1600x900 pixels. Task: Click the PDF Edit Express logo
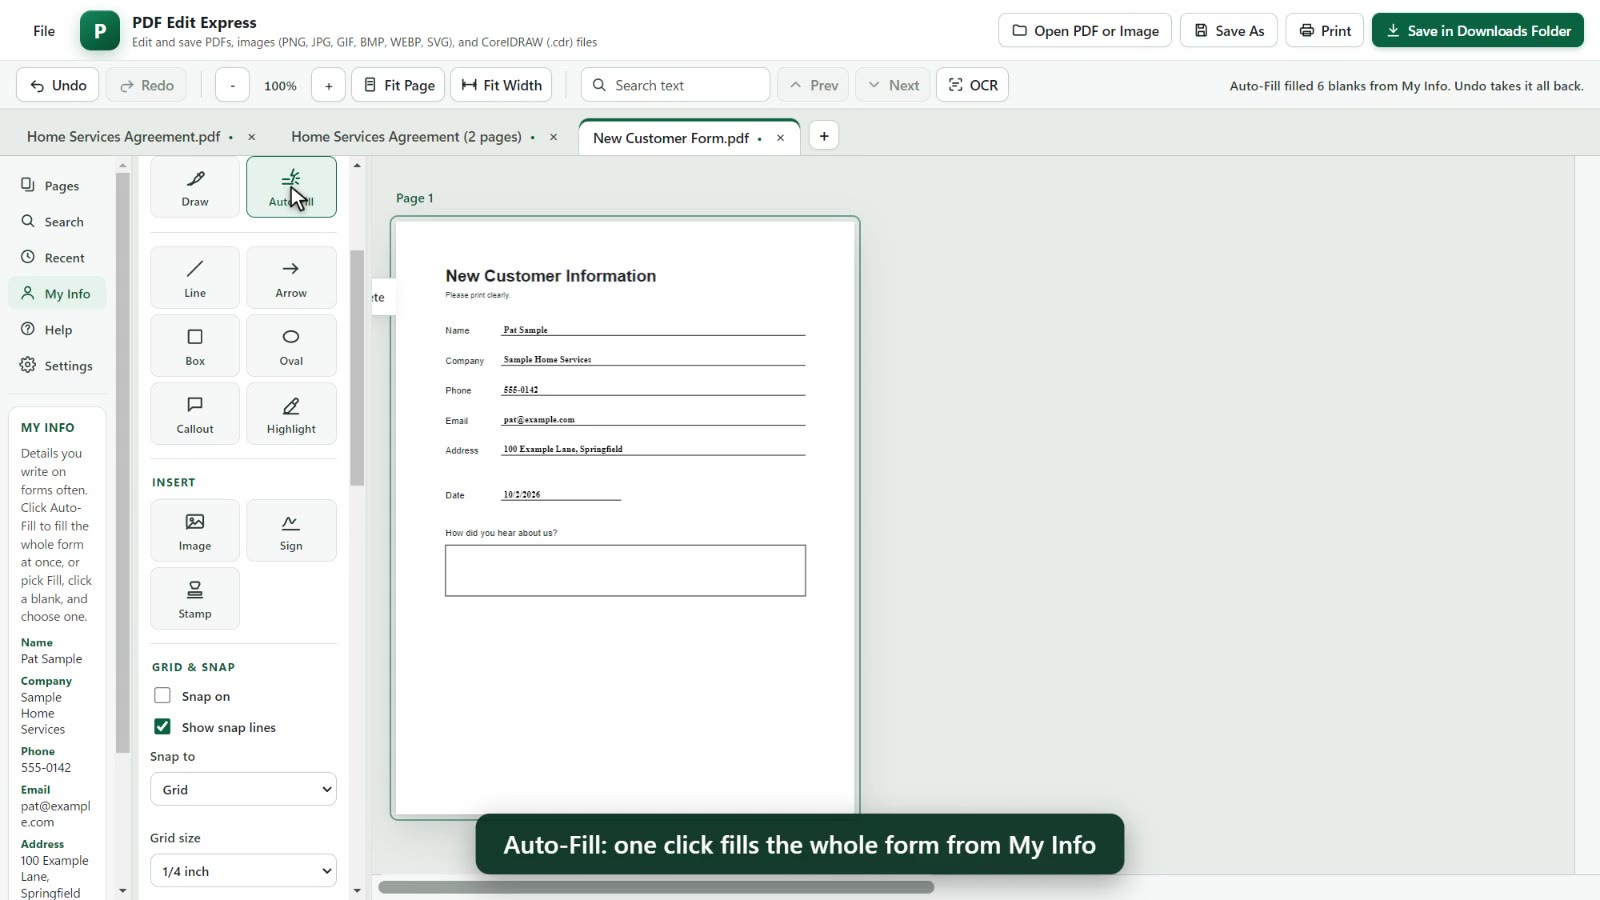tap(100, 31)
